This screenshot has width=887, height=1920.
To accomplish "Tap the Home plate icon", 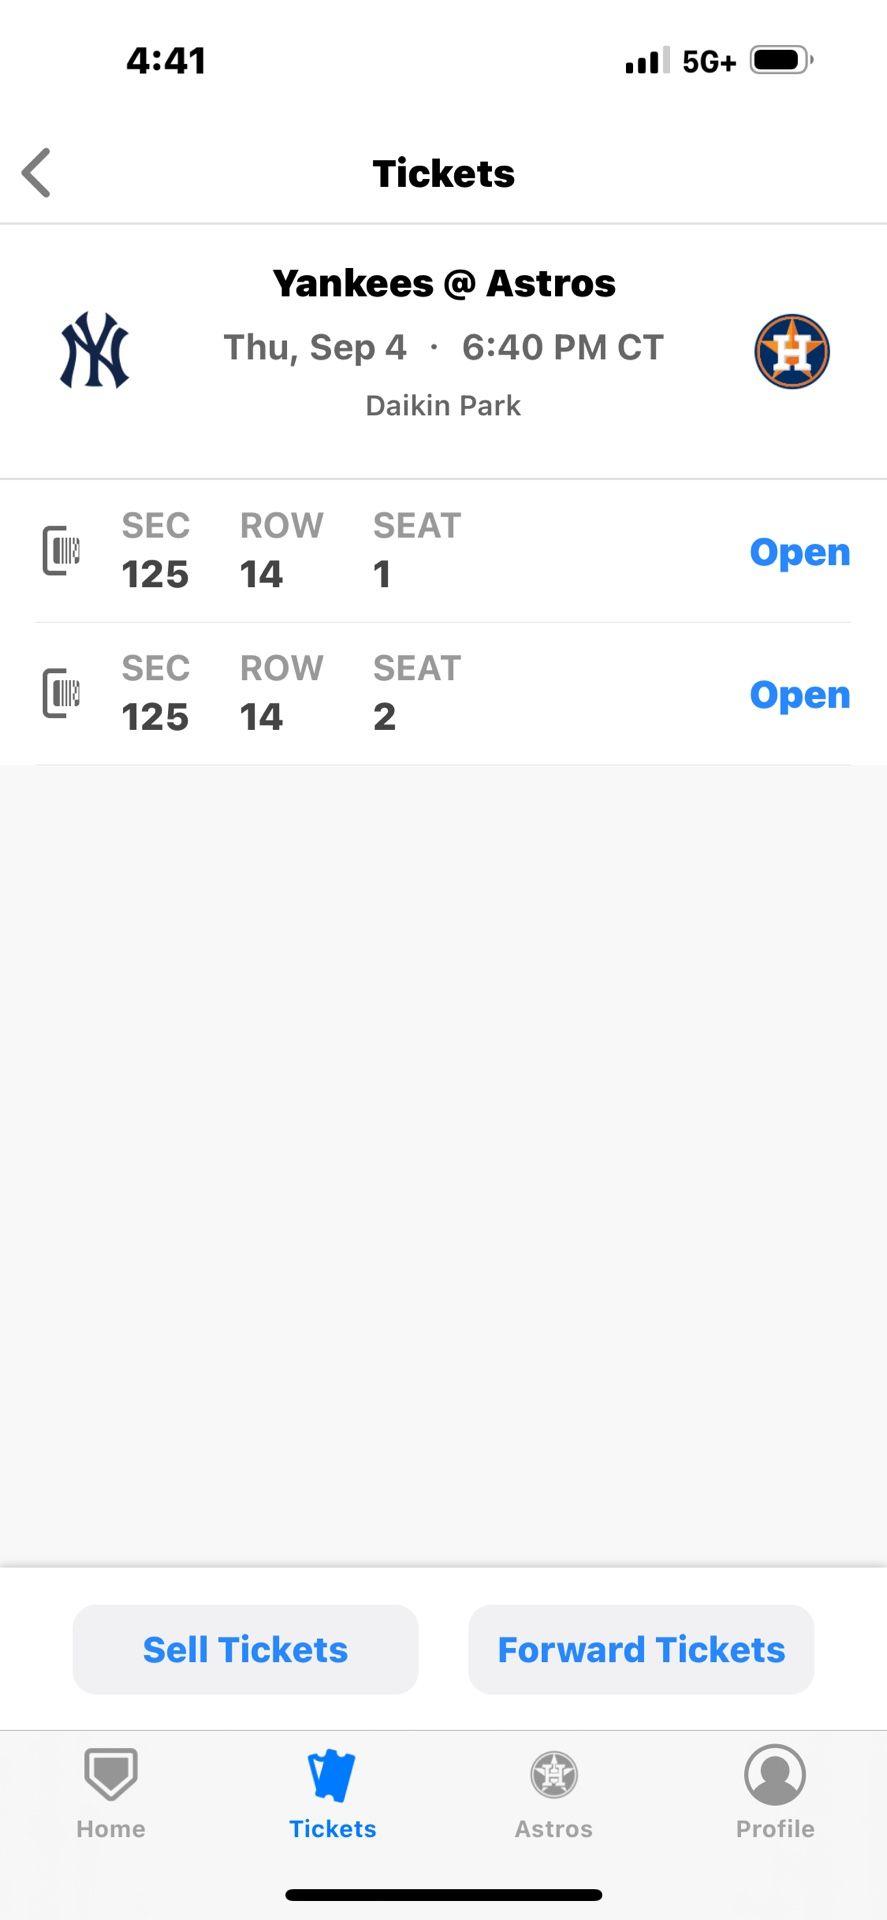I will click(x=111, y=1773).
